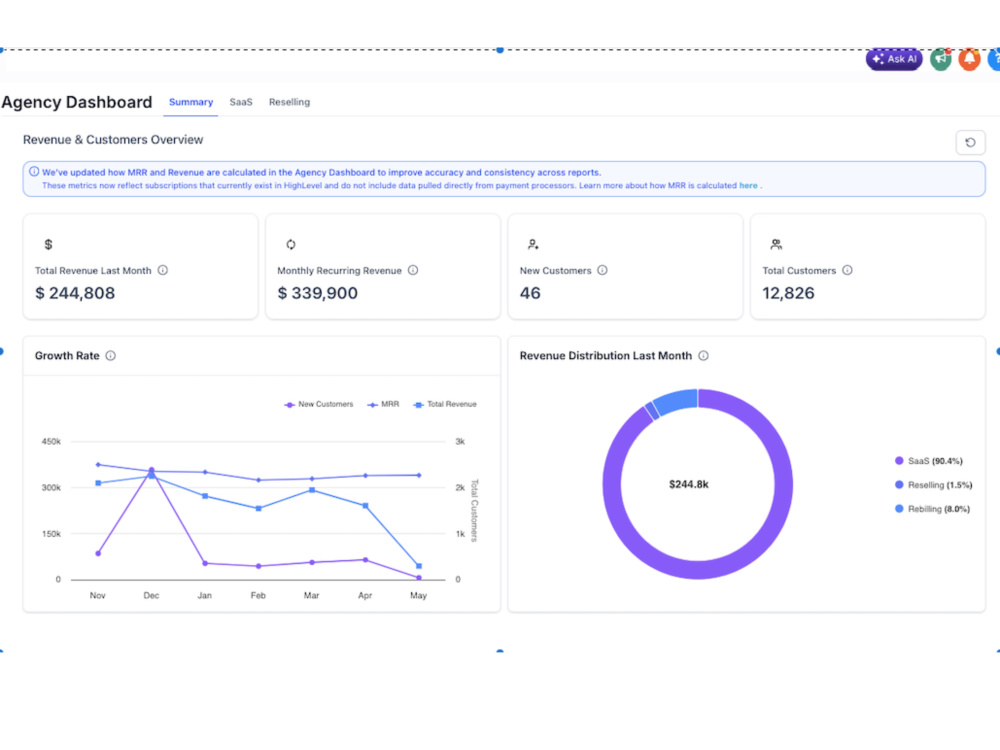Toggle Rebilling (8.0%) in donut legend
1000x750 pixels.
coord(932,509)
